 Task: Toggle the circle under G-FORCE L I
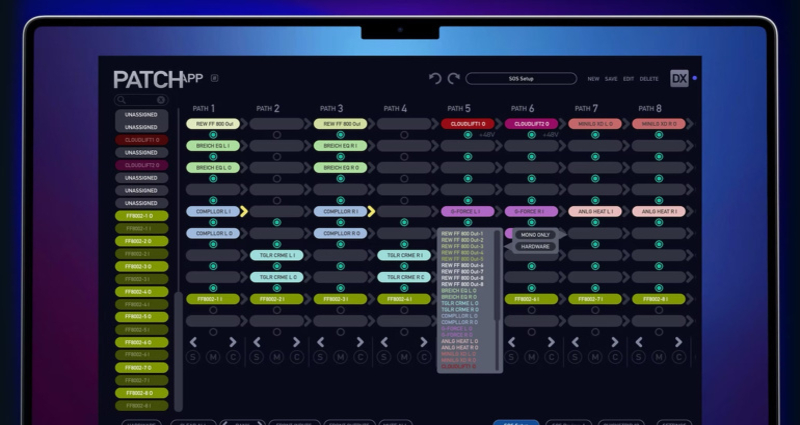point(468,222)
